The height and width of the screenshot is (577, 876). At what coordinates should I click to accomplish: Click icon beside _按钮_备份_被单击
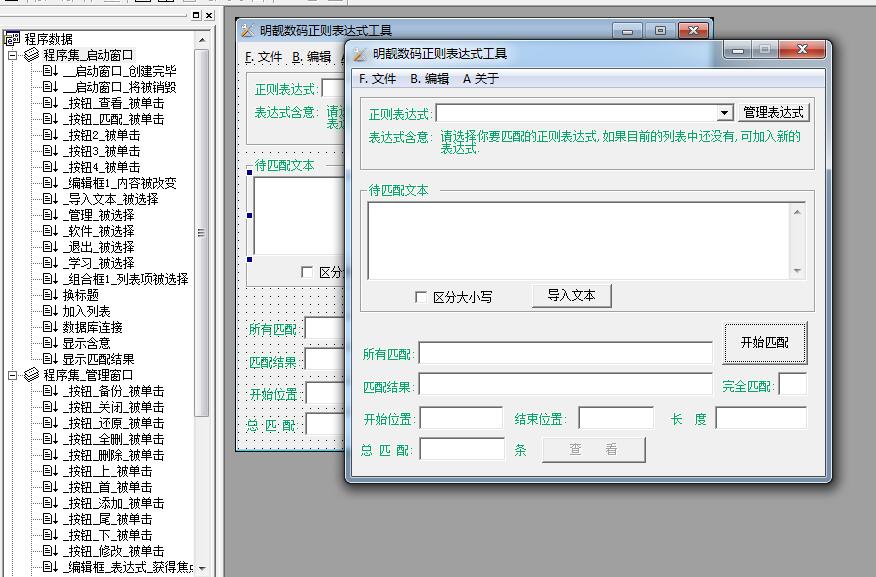coord(50,391)
